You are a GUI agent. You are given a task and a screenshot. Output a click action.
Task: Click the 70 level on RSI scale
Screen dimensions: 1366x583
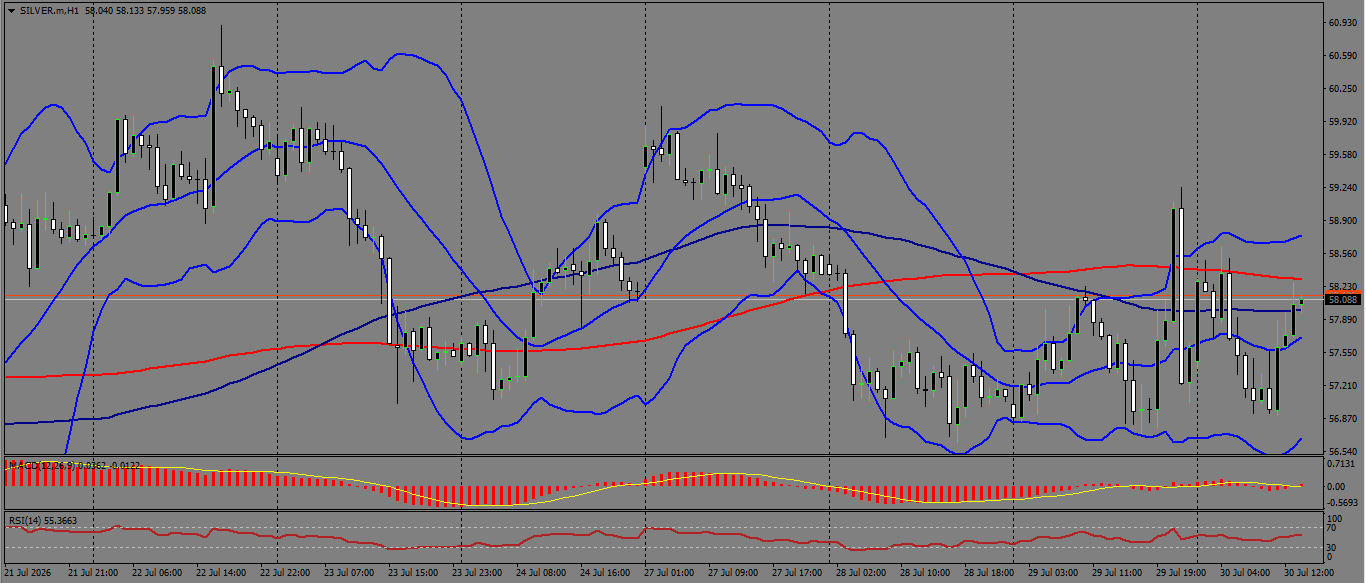point(1332,527)
